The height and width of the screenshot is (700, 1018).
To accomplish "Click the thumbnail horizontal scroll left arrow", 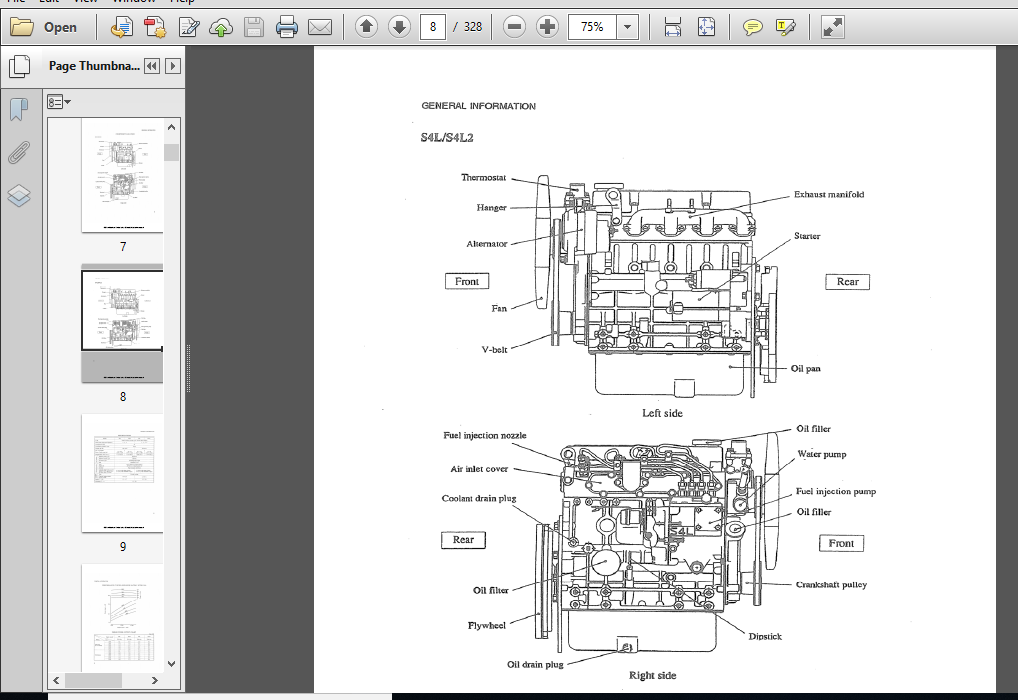I will click(x=56, y=681).
